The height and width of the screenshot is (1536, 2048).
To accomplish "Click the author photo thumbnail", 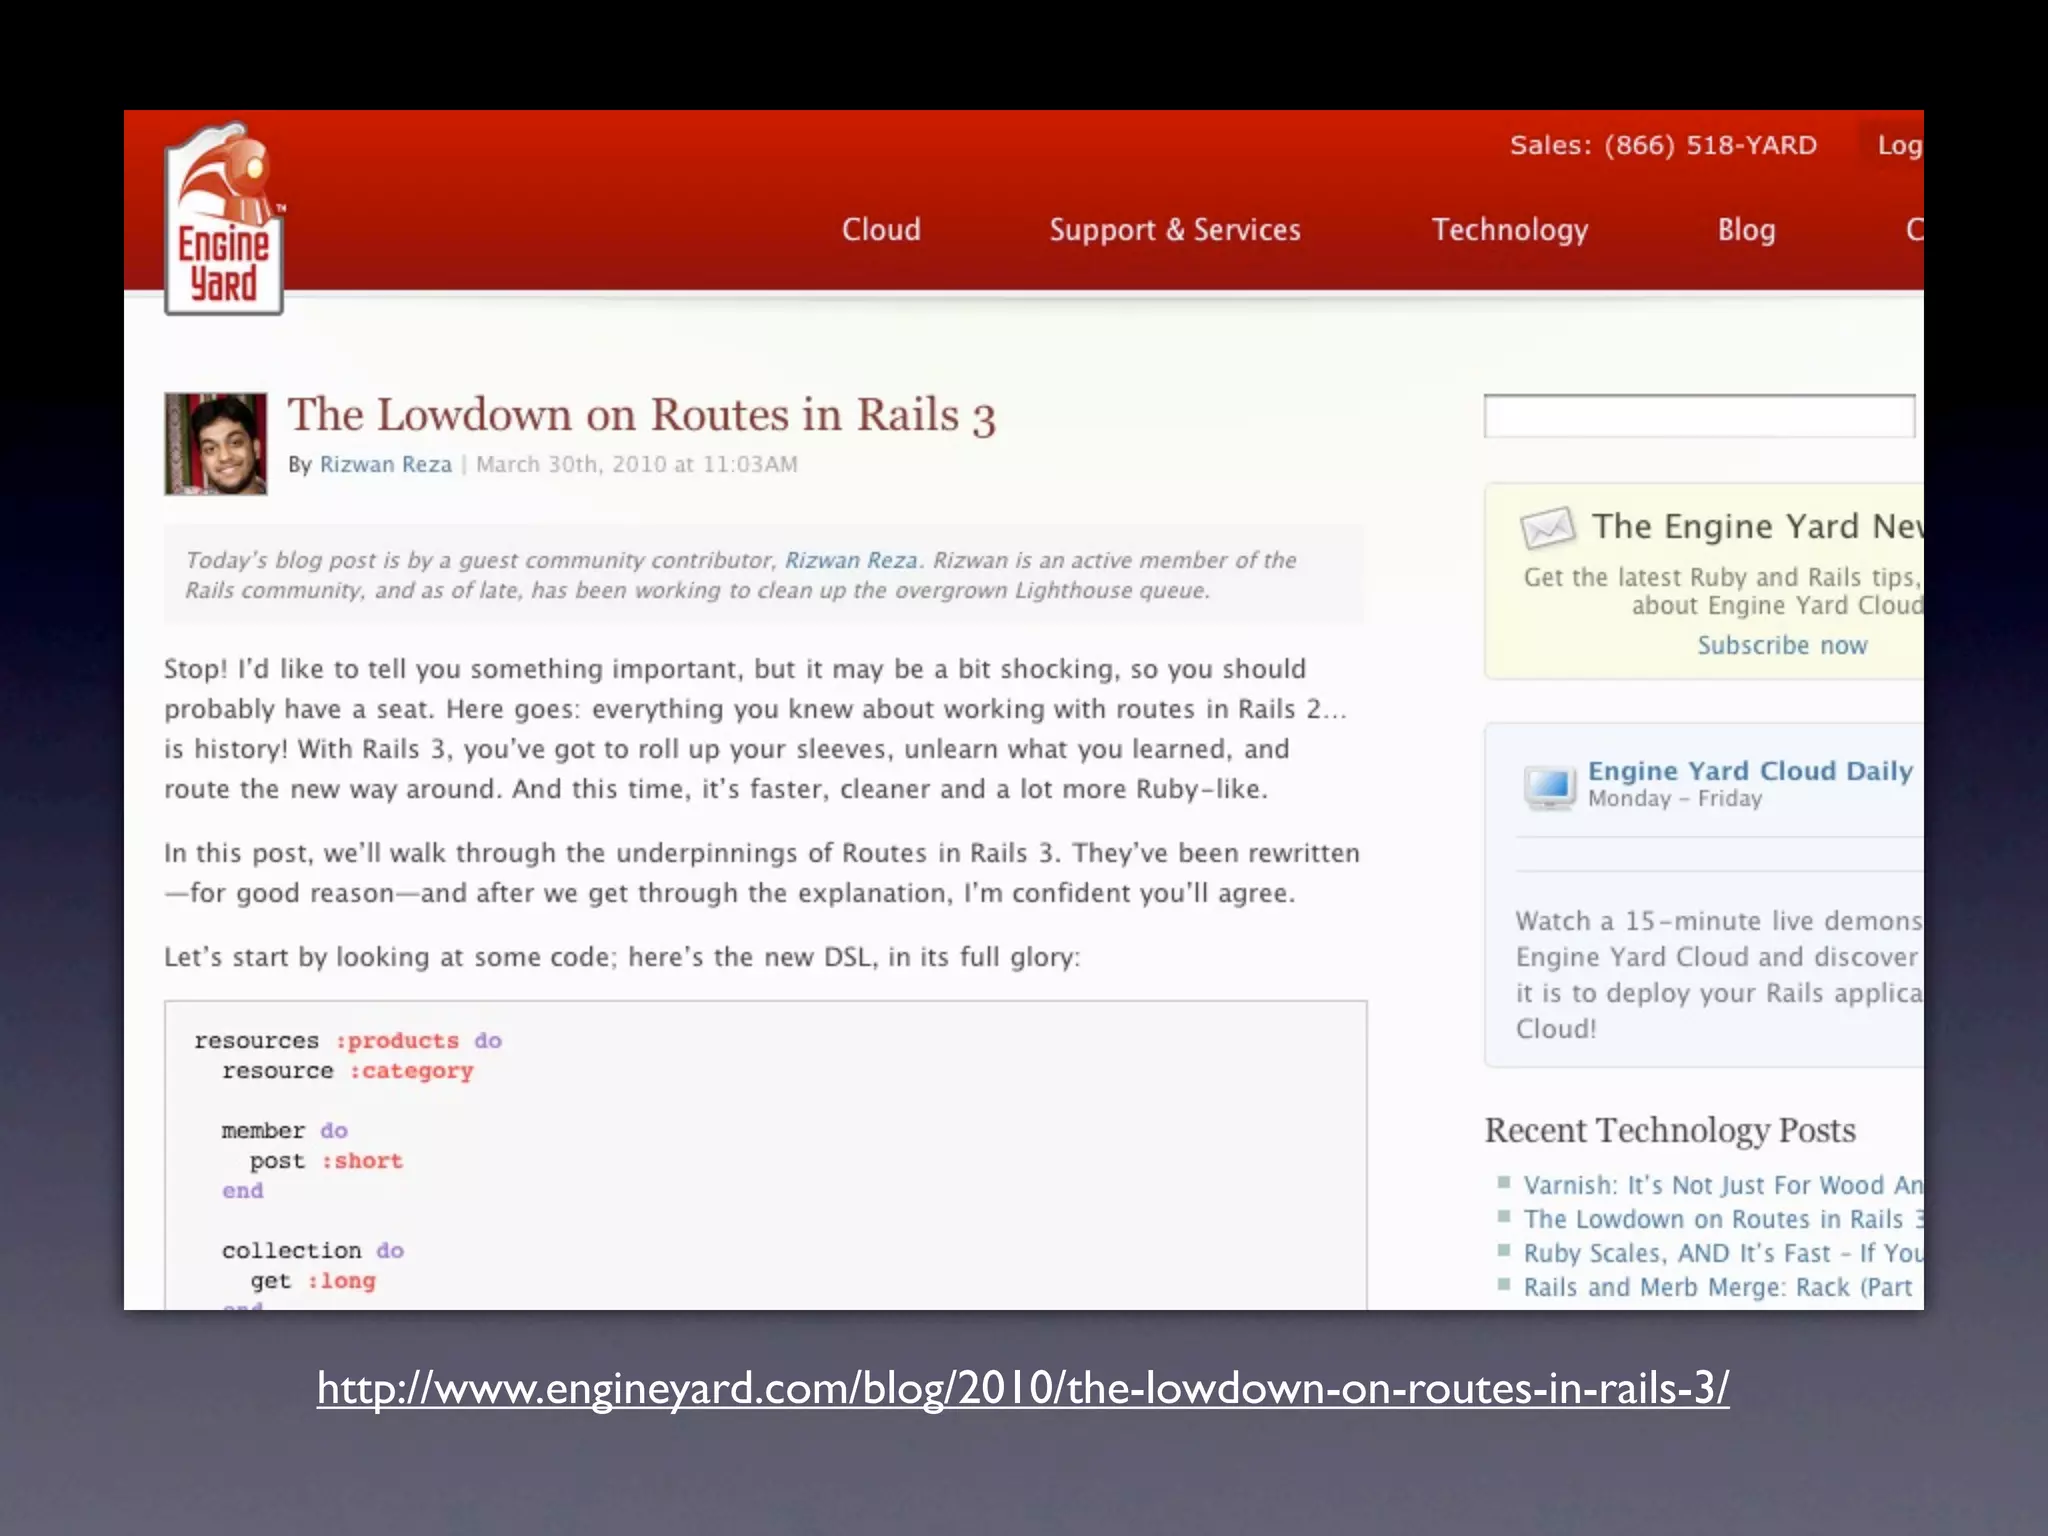I will 216,443.
